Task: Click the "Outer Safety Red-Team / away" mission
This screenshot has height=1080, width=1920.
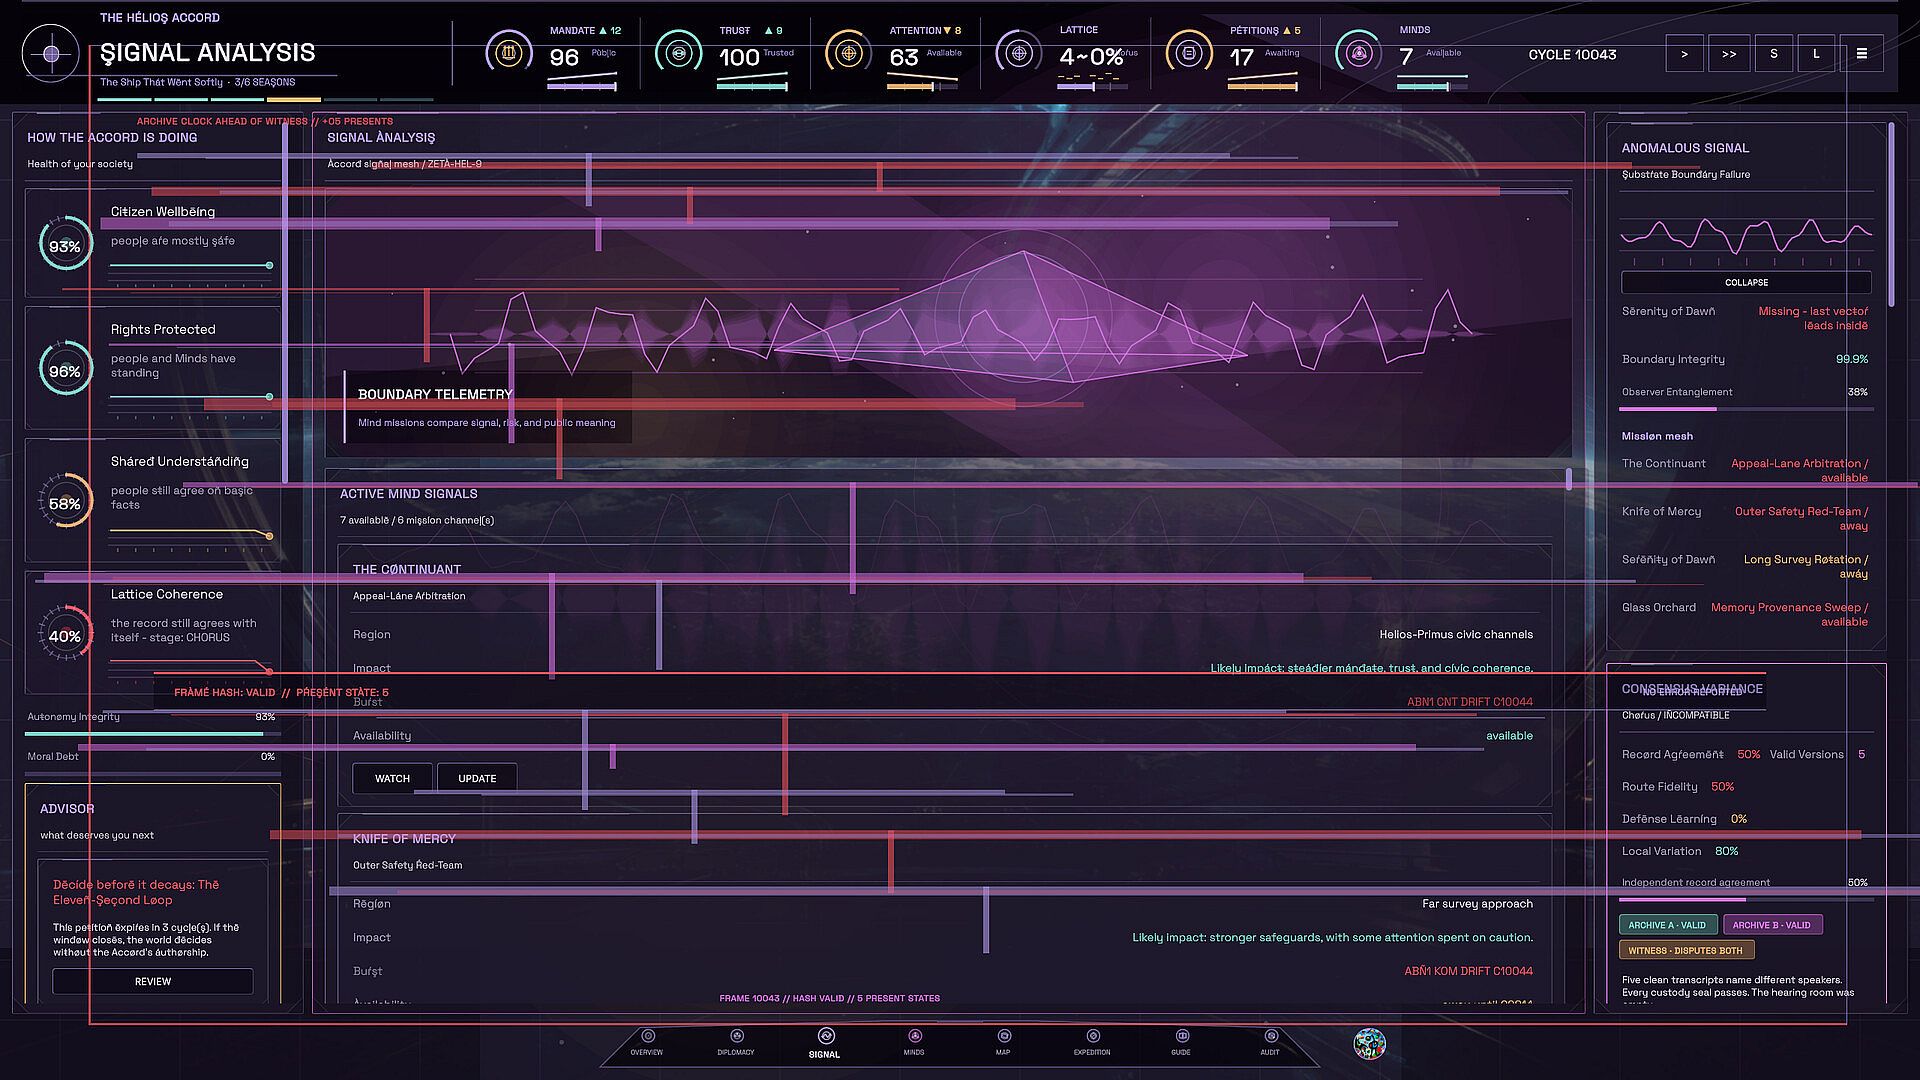Action: coord(1801,518)
